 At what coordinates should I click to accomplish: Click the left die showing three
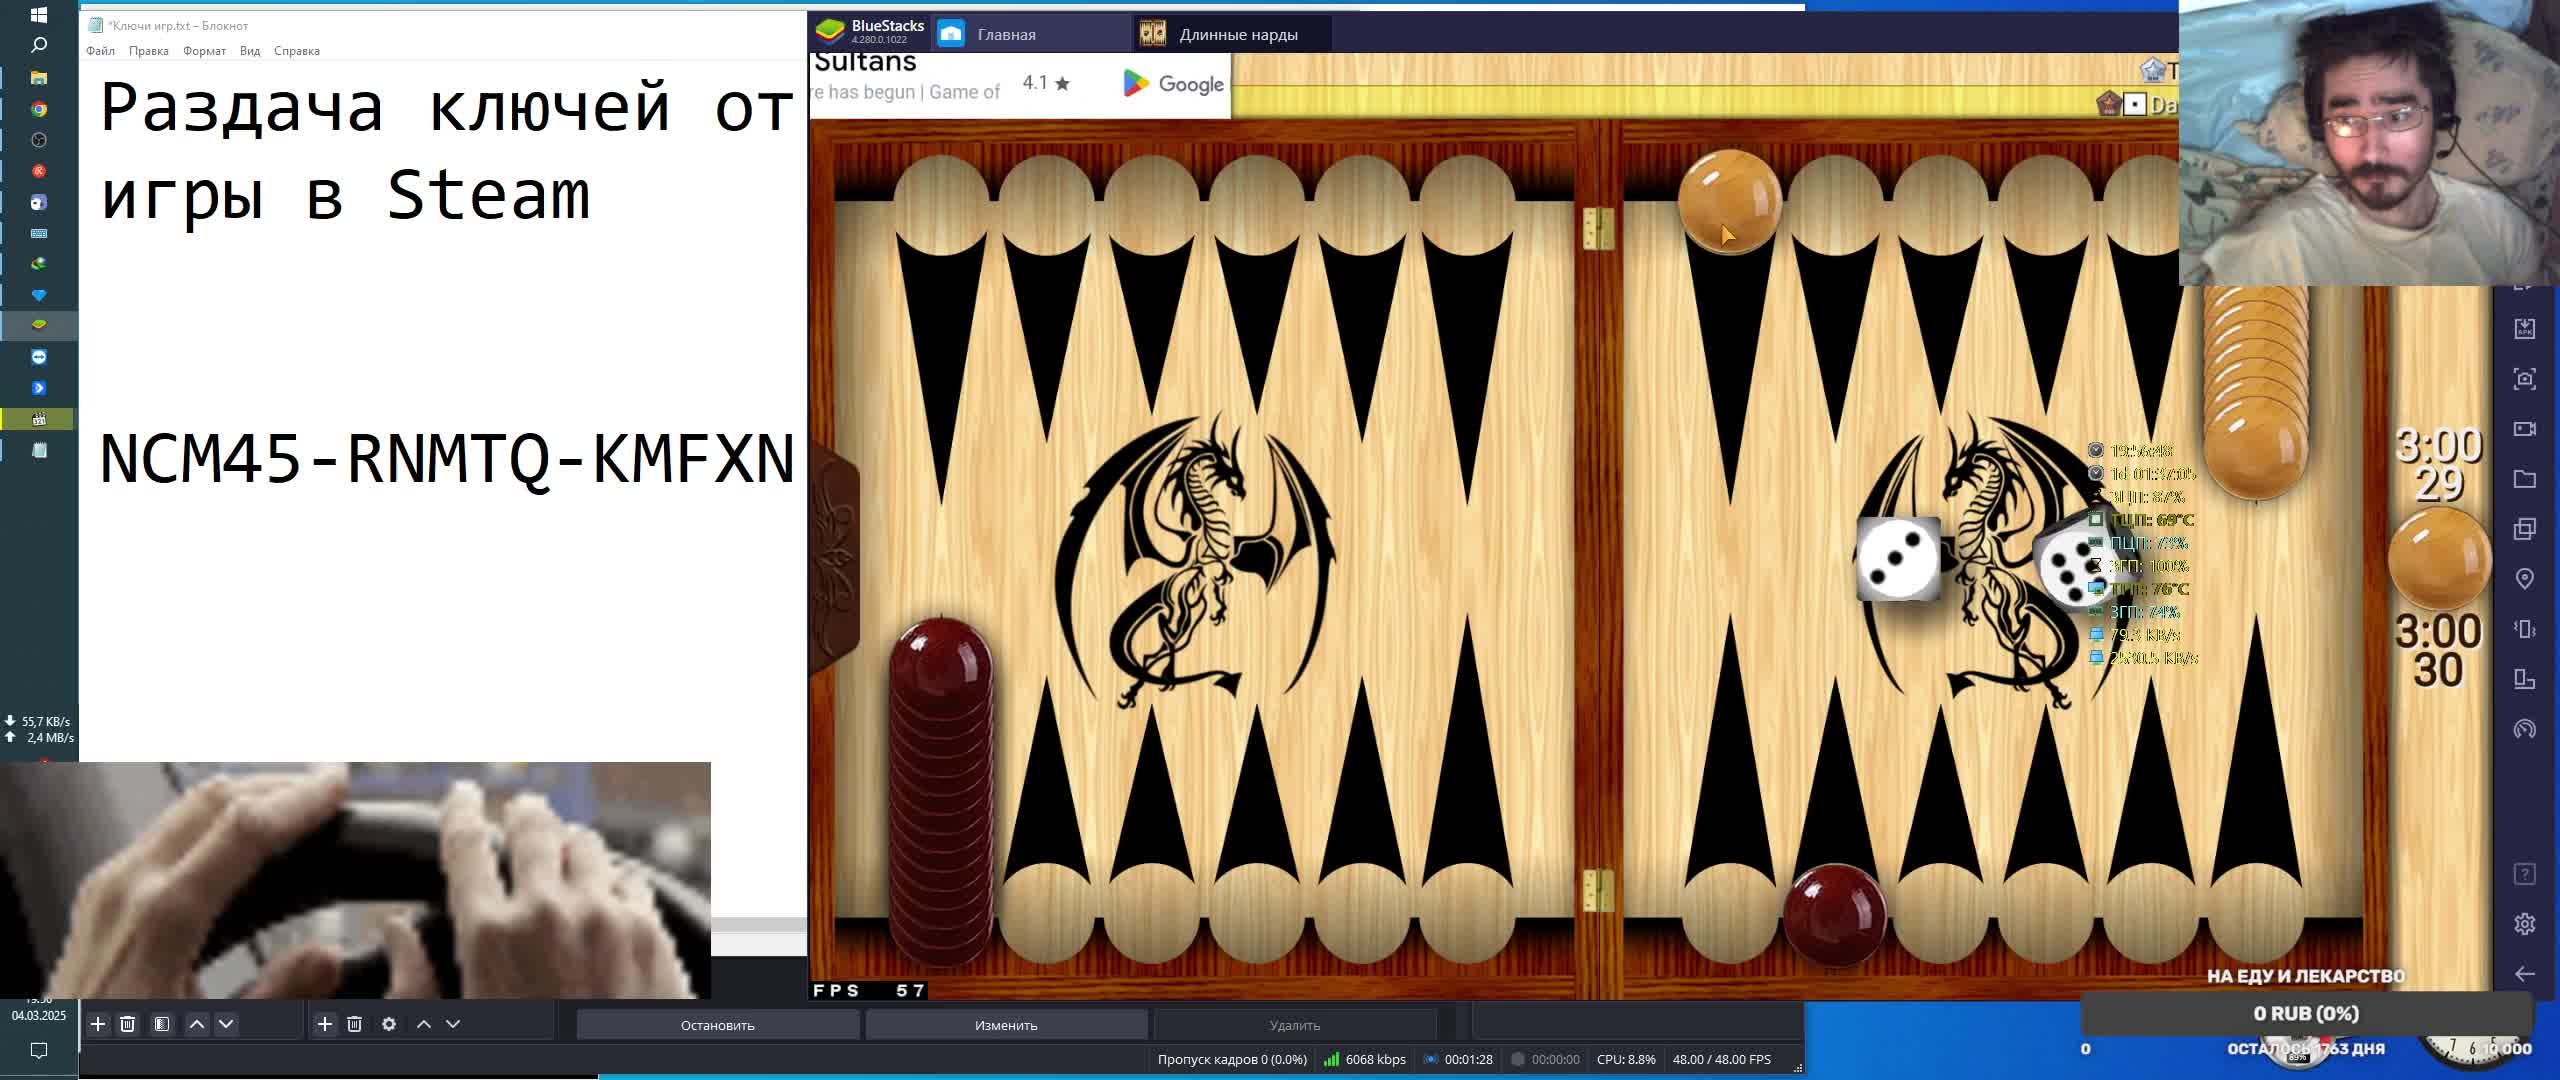click(x=1898, y=559)
